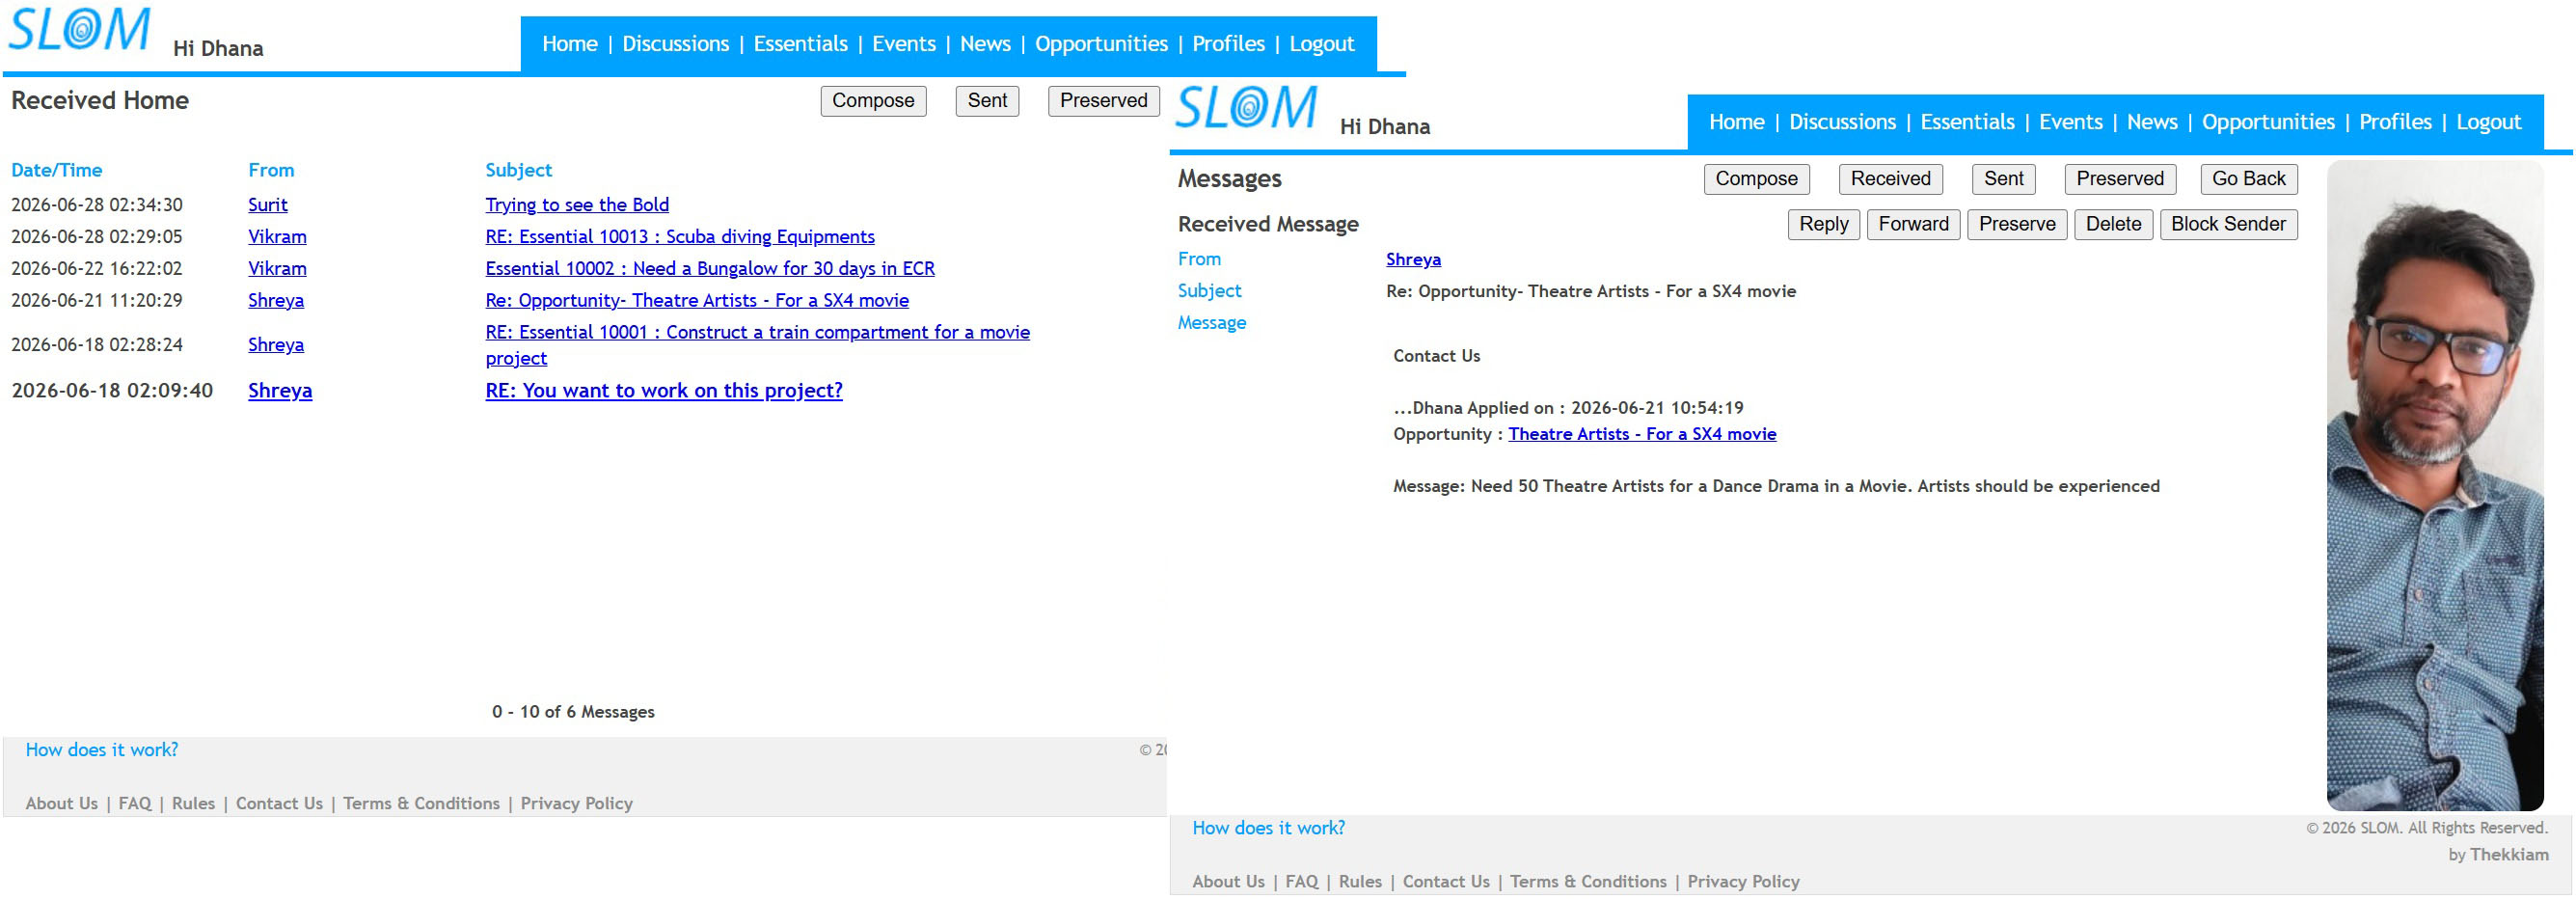This screenshot has width=2576, height=899.
Task: Open Discussions in the Received Home page menu
Action: point(676,44)
